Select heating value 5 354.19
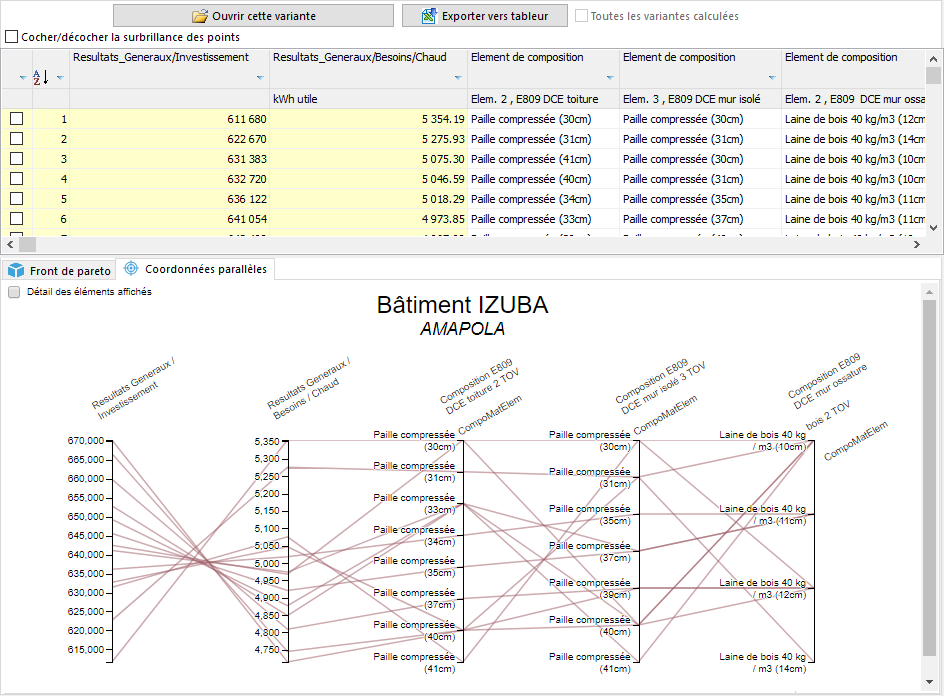Viewport: 944px width, 696px height. (368, 119)
